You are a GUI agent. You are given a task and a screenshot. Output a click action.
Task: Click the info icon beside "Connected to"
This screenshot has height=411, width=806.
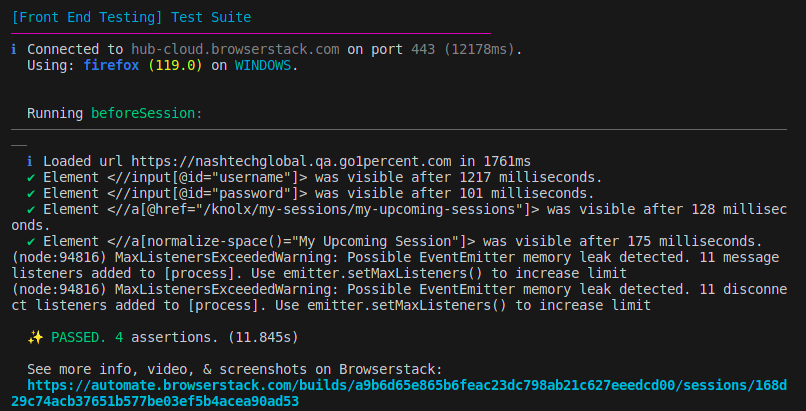(x=14, y=49)
